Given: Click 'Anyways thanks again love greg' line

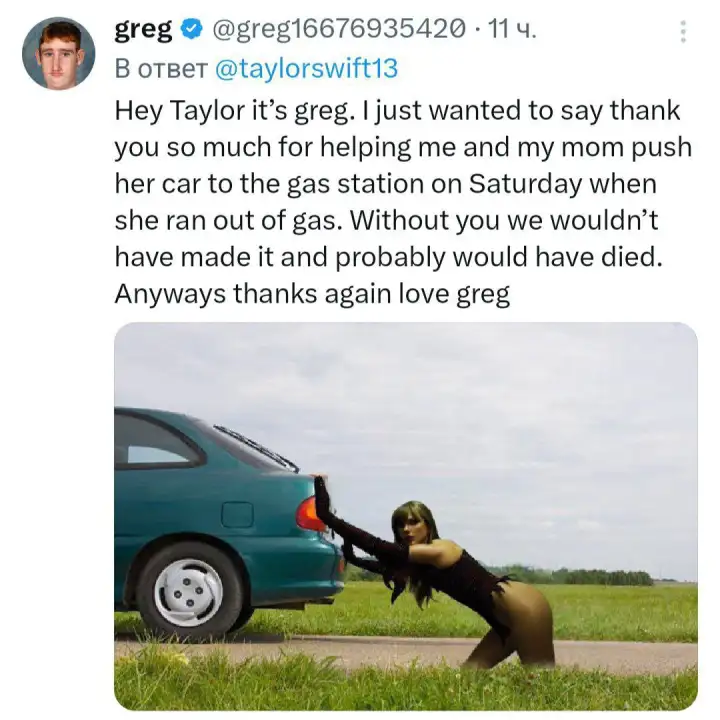Looking at the screenshot, I should (x=312, y=294).
